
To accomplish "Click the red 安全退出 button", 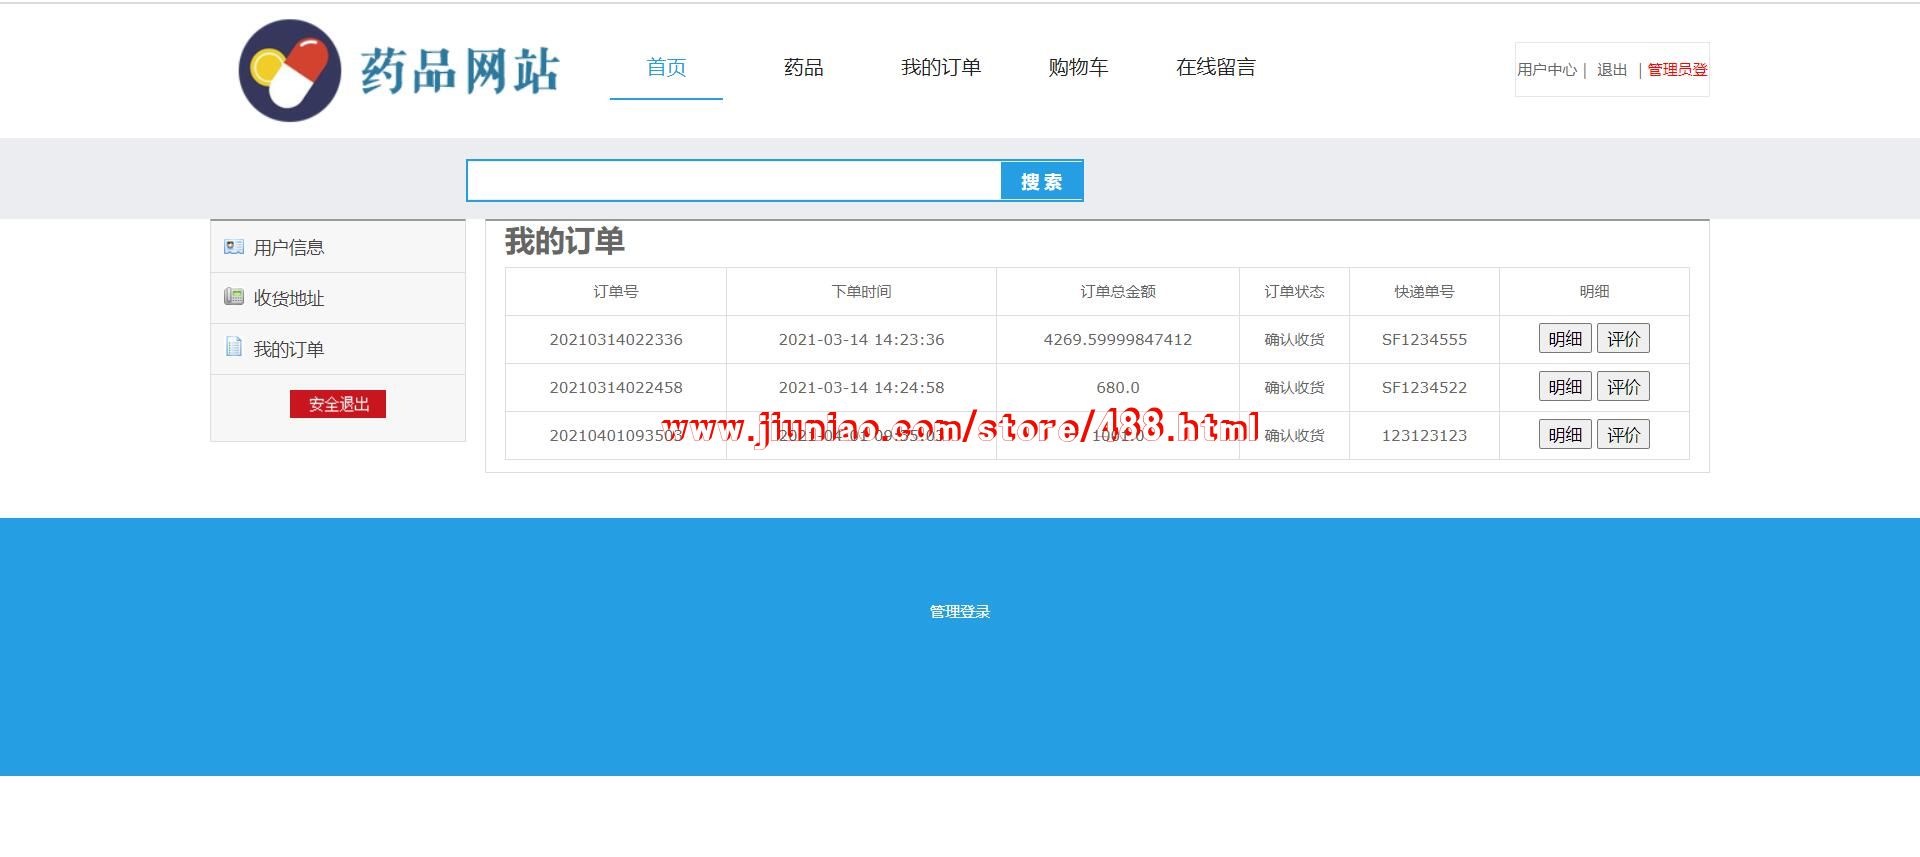I will [x=338, y=404].
